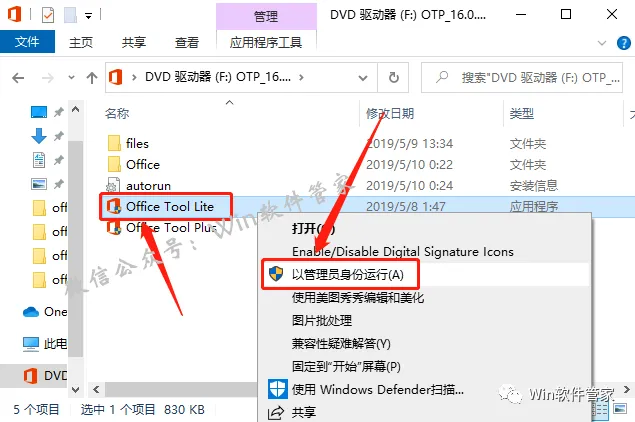Click the Downloads arrow icon in quick access
This screenshot has width=635, height=422.
(x=39, y=136)
